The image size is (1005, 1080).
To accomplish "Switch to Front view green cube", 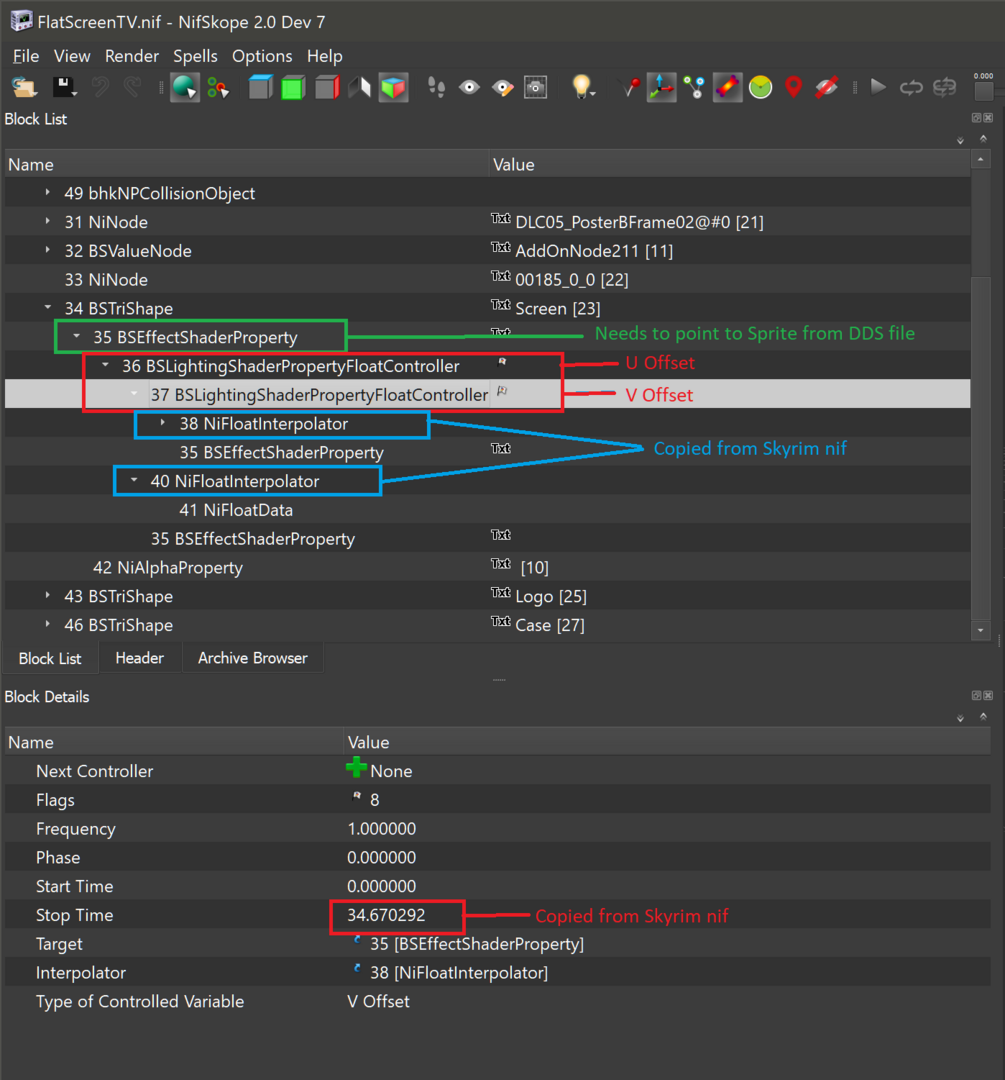I will click(x=293, y=87).
